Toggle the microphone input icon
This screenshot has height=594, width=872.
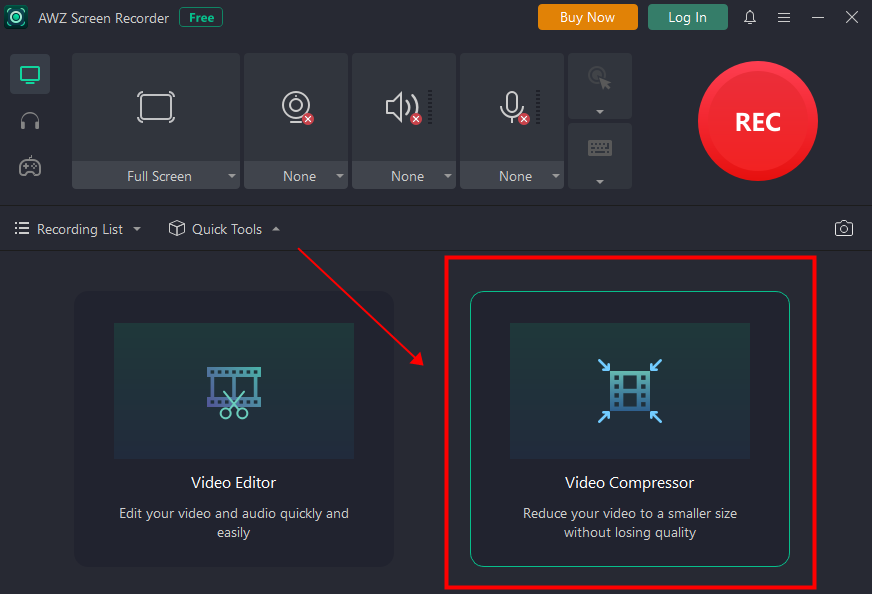[513, 107]
